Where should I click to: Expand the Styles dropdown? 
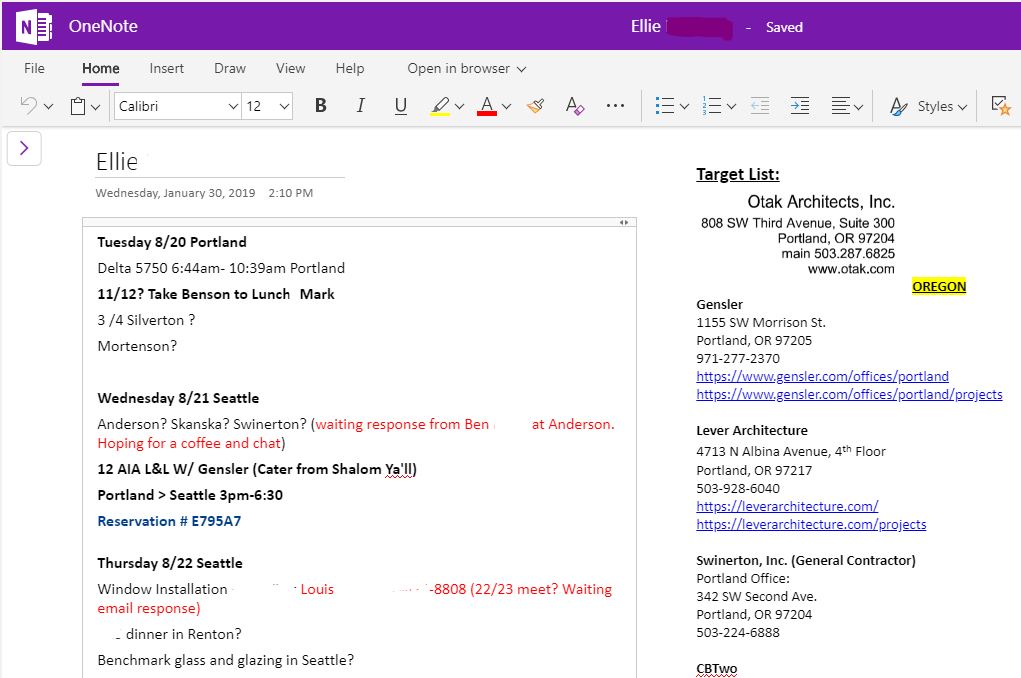tap(929, 106)
